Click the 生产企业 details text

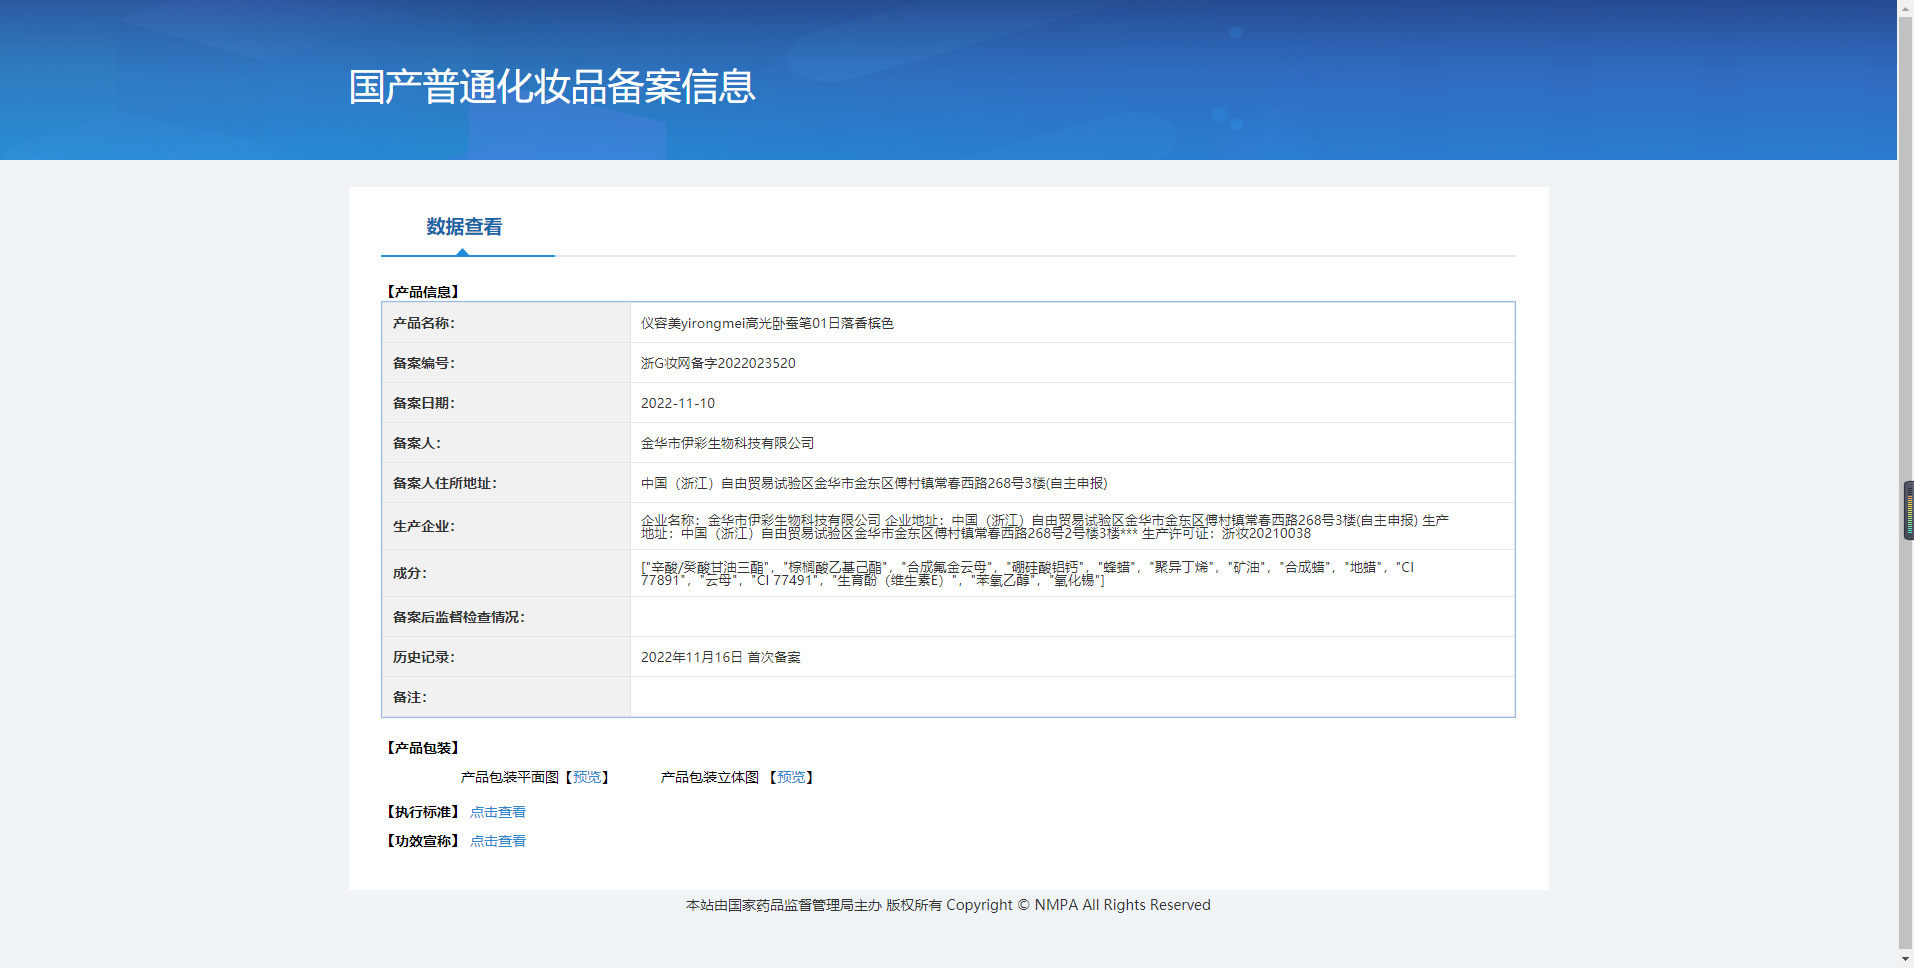coord(1045,527)
